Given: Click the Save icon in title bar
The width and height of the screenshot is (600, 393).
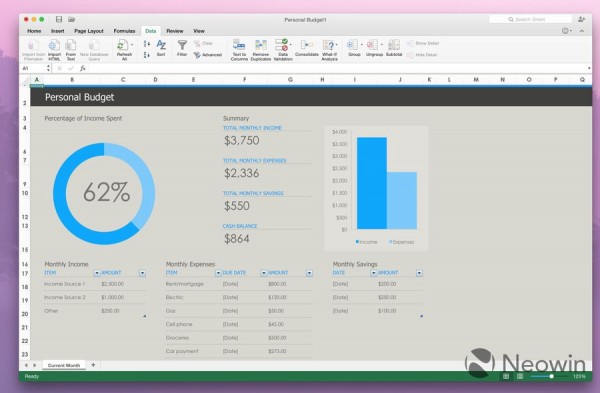Looking at the screenshot, I should pyautogui.click(x=59, y=19).
